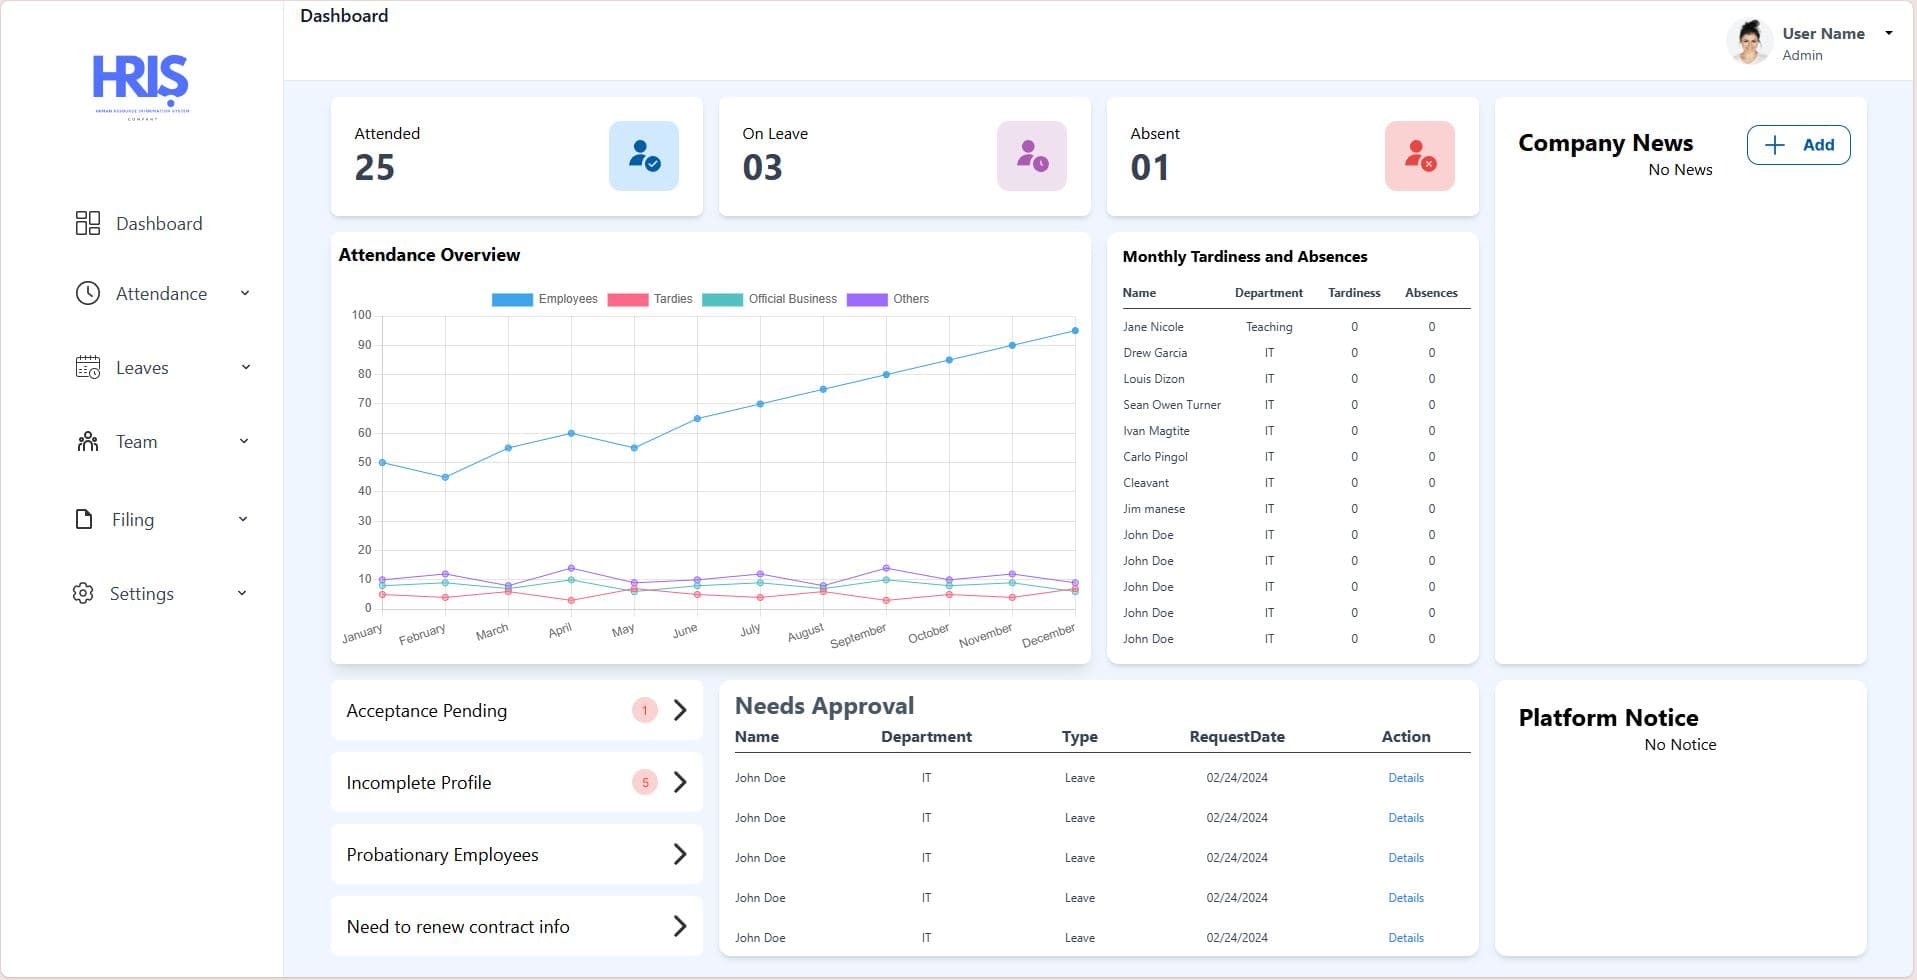Click Jim manese in tardiness table
Screen dimensions: 1917x980
pyautogui.click(x=1154, y=509)
